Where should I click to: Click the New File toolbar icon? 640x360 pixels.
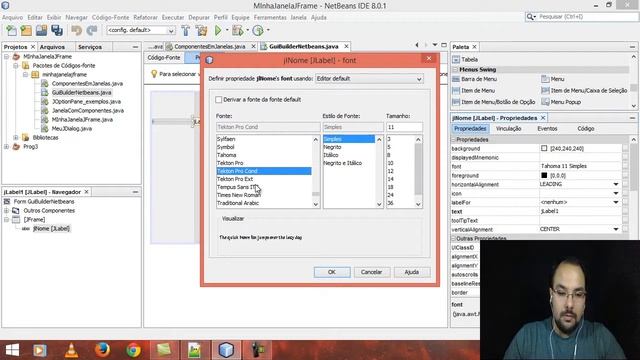(x=11, y=30)
